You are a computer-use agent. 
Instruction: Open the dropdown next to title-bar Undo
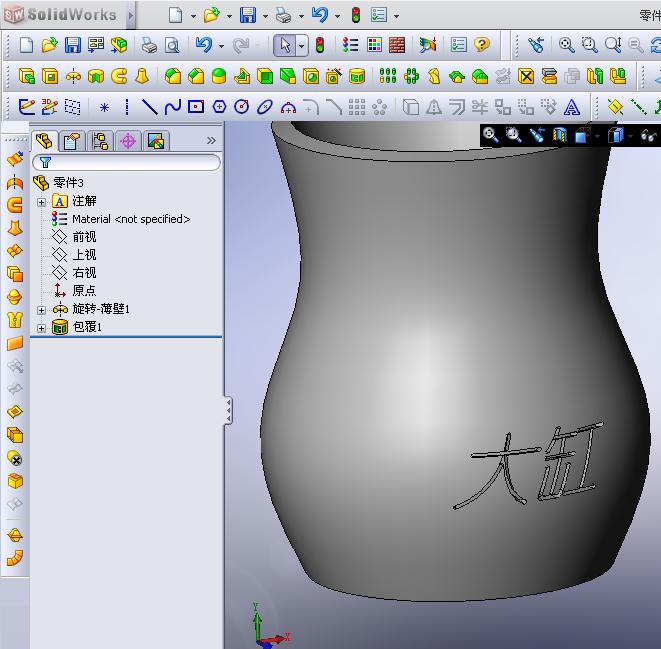pyautogui.click(x=337, y=16)
